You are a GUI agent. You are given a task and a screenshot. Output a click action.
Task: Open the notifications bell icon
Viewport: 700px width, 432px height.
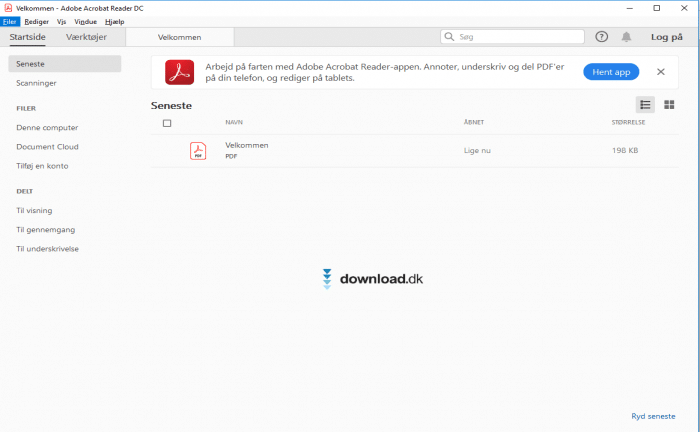[x=626, y=37]
